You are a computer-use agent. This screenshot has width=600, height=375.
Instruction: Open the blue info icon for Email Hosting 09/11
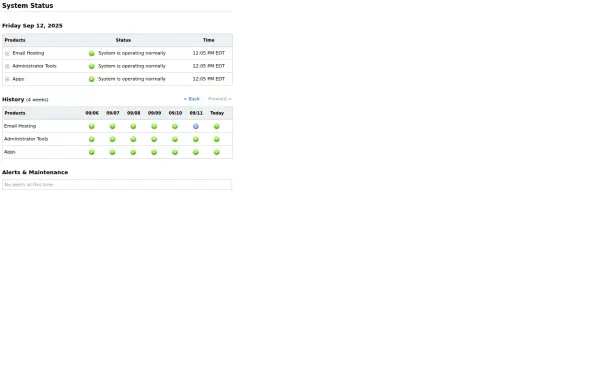pos(196,126)
